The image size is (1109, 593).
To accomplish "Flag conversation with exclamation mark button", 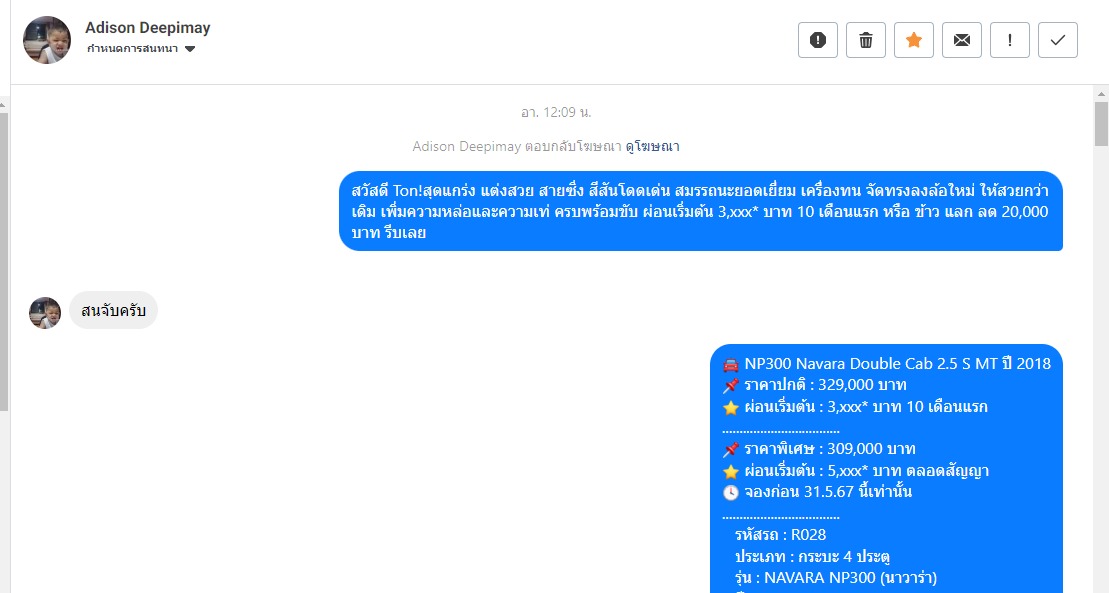I will click(x=1010, y=40).
